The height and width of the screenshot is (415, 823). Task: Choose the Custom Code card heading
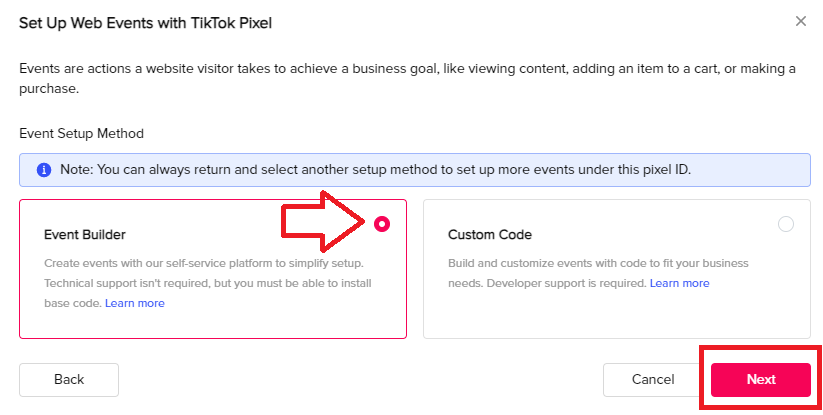click(490, 235)
